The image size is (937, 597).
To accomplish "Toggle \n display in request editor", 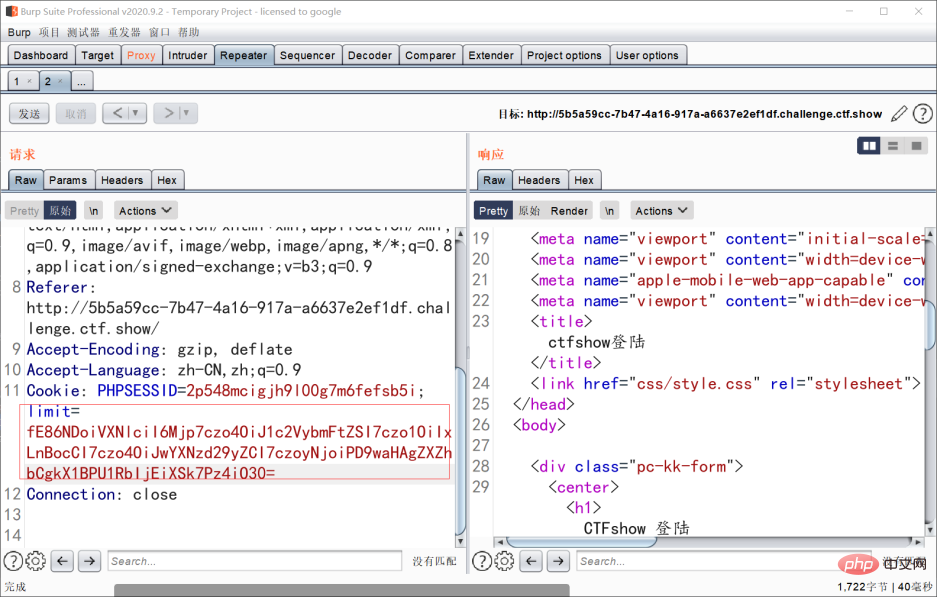I will [93, 211].
